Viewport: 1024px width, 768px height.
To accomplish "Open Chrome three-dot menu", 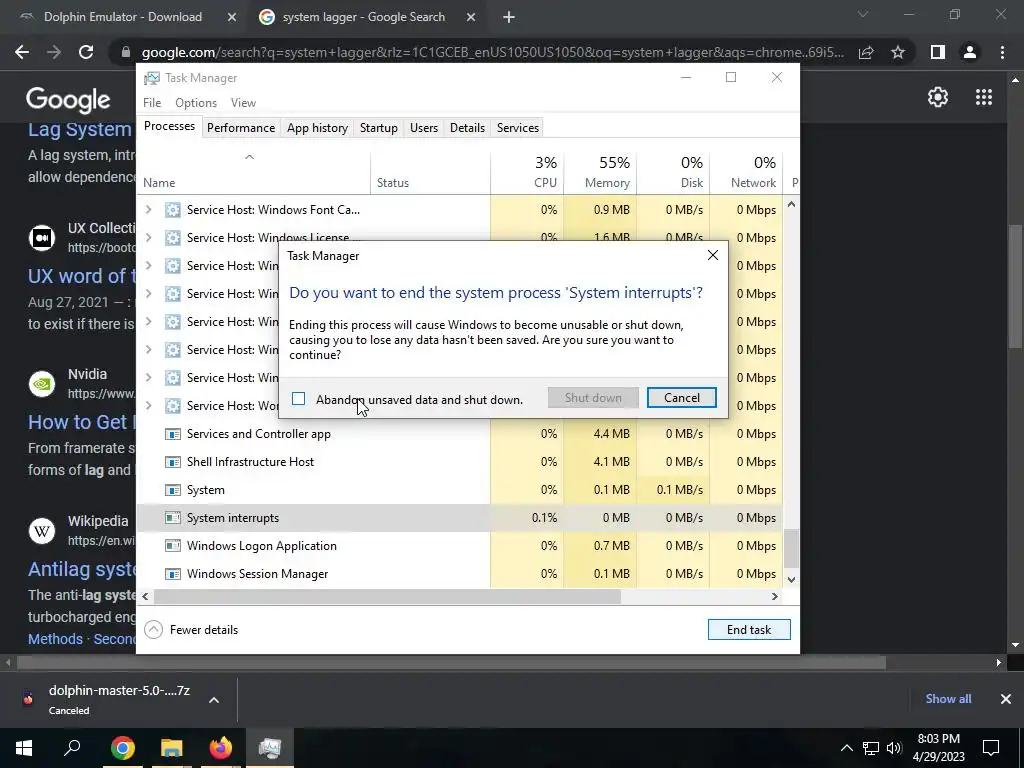I will 1002,52.
